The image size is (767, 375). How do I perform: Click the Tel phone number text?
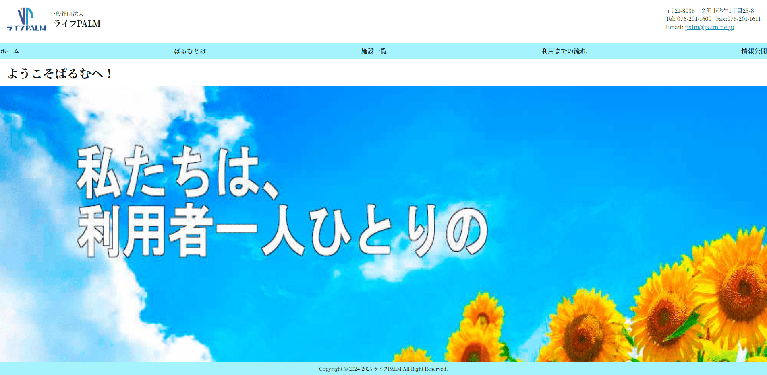(688, 19)
